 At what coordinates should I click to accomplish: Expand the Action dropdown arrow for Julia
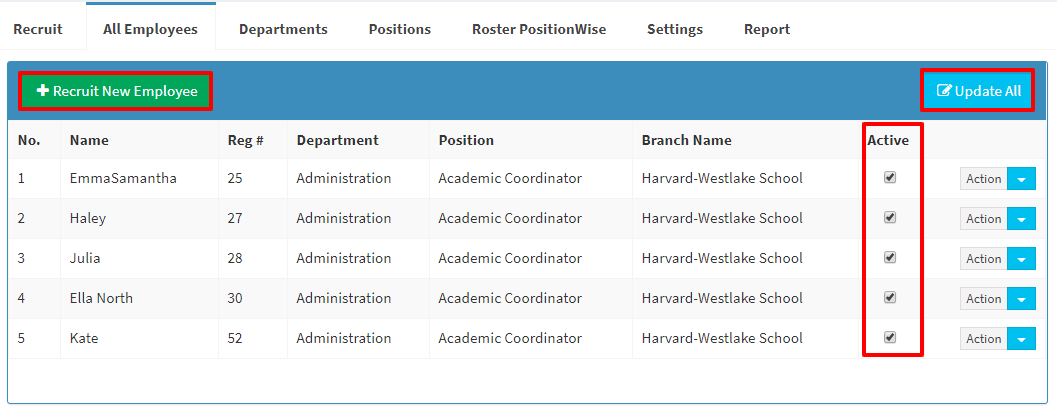click(1021, 259)
